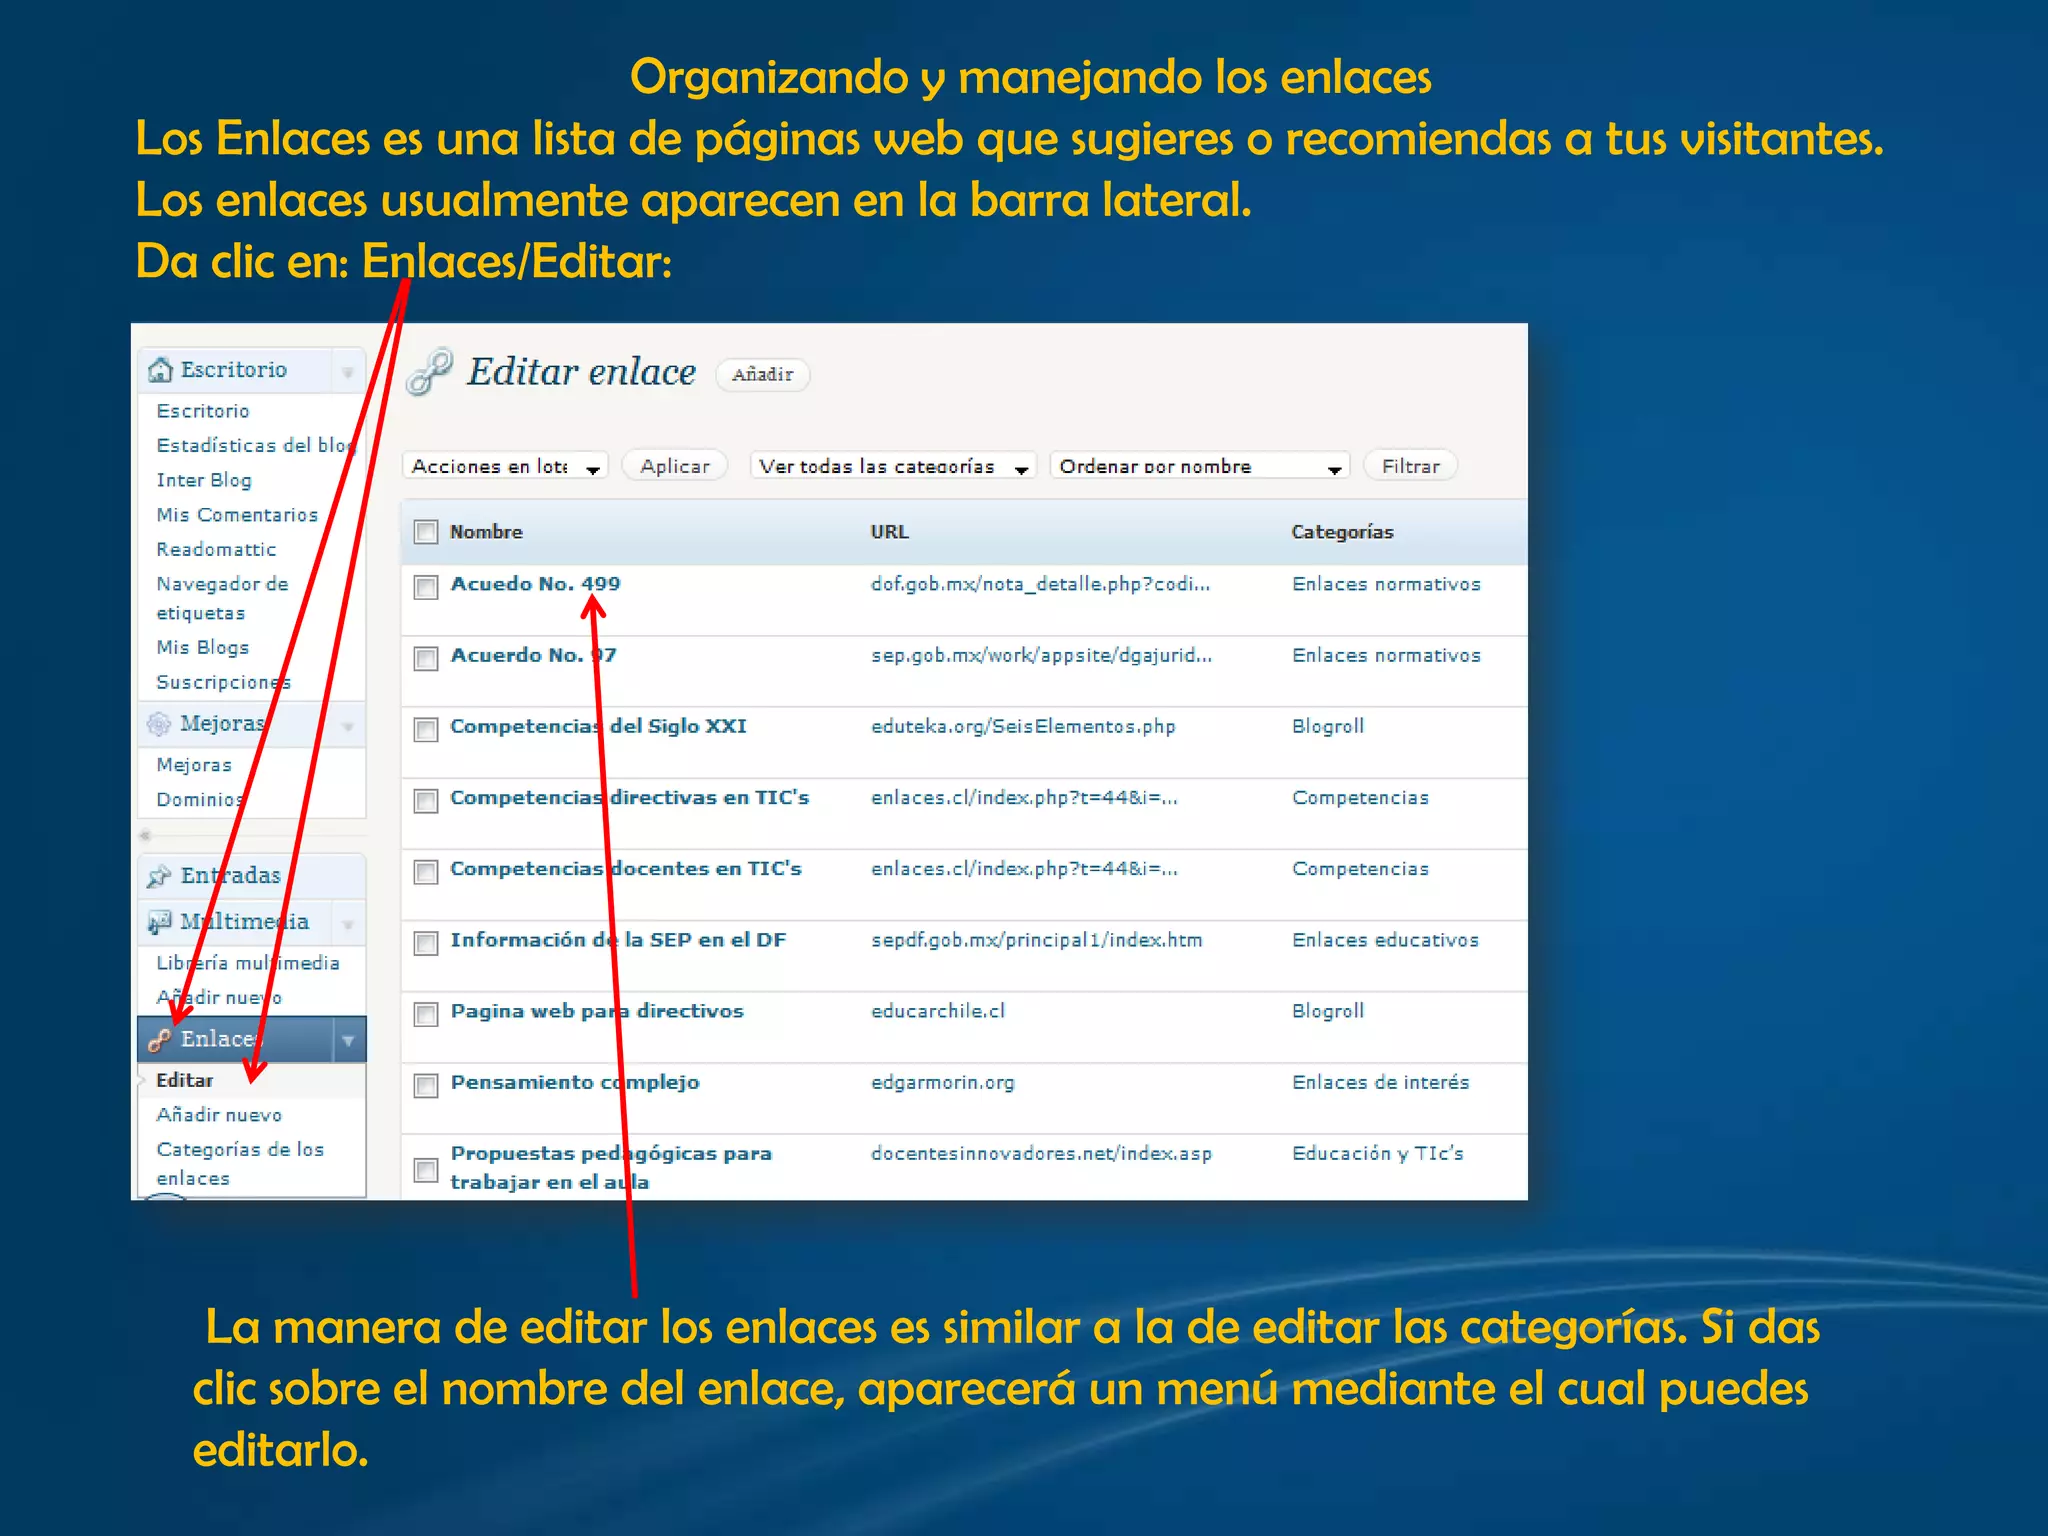Click the edgarmorin.org URL
This screenshot has width=2048, height=1536.
942,1083
